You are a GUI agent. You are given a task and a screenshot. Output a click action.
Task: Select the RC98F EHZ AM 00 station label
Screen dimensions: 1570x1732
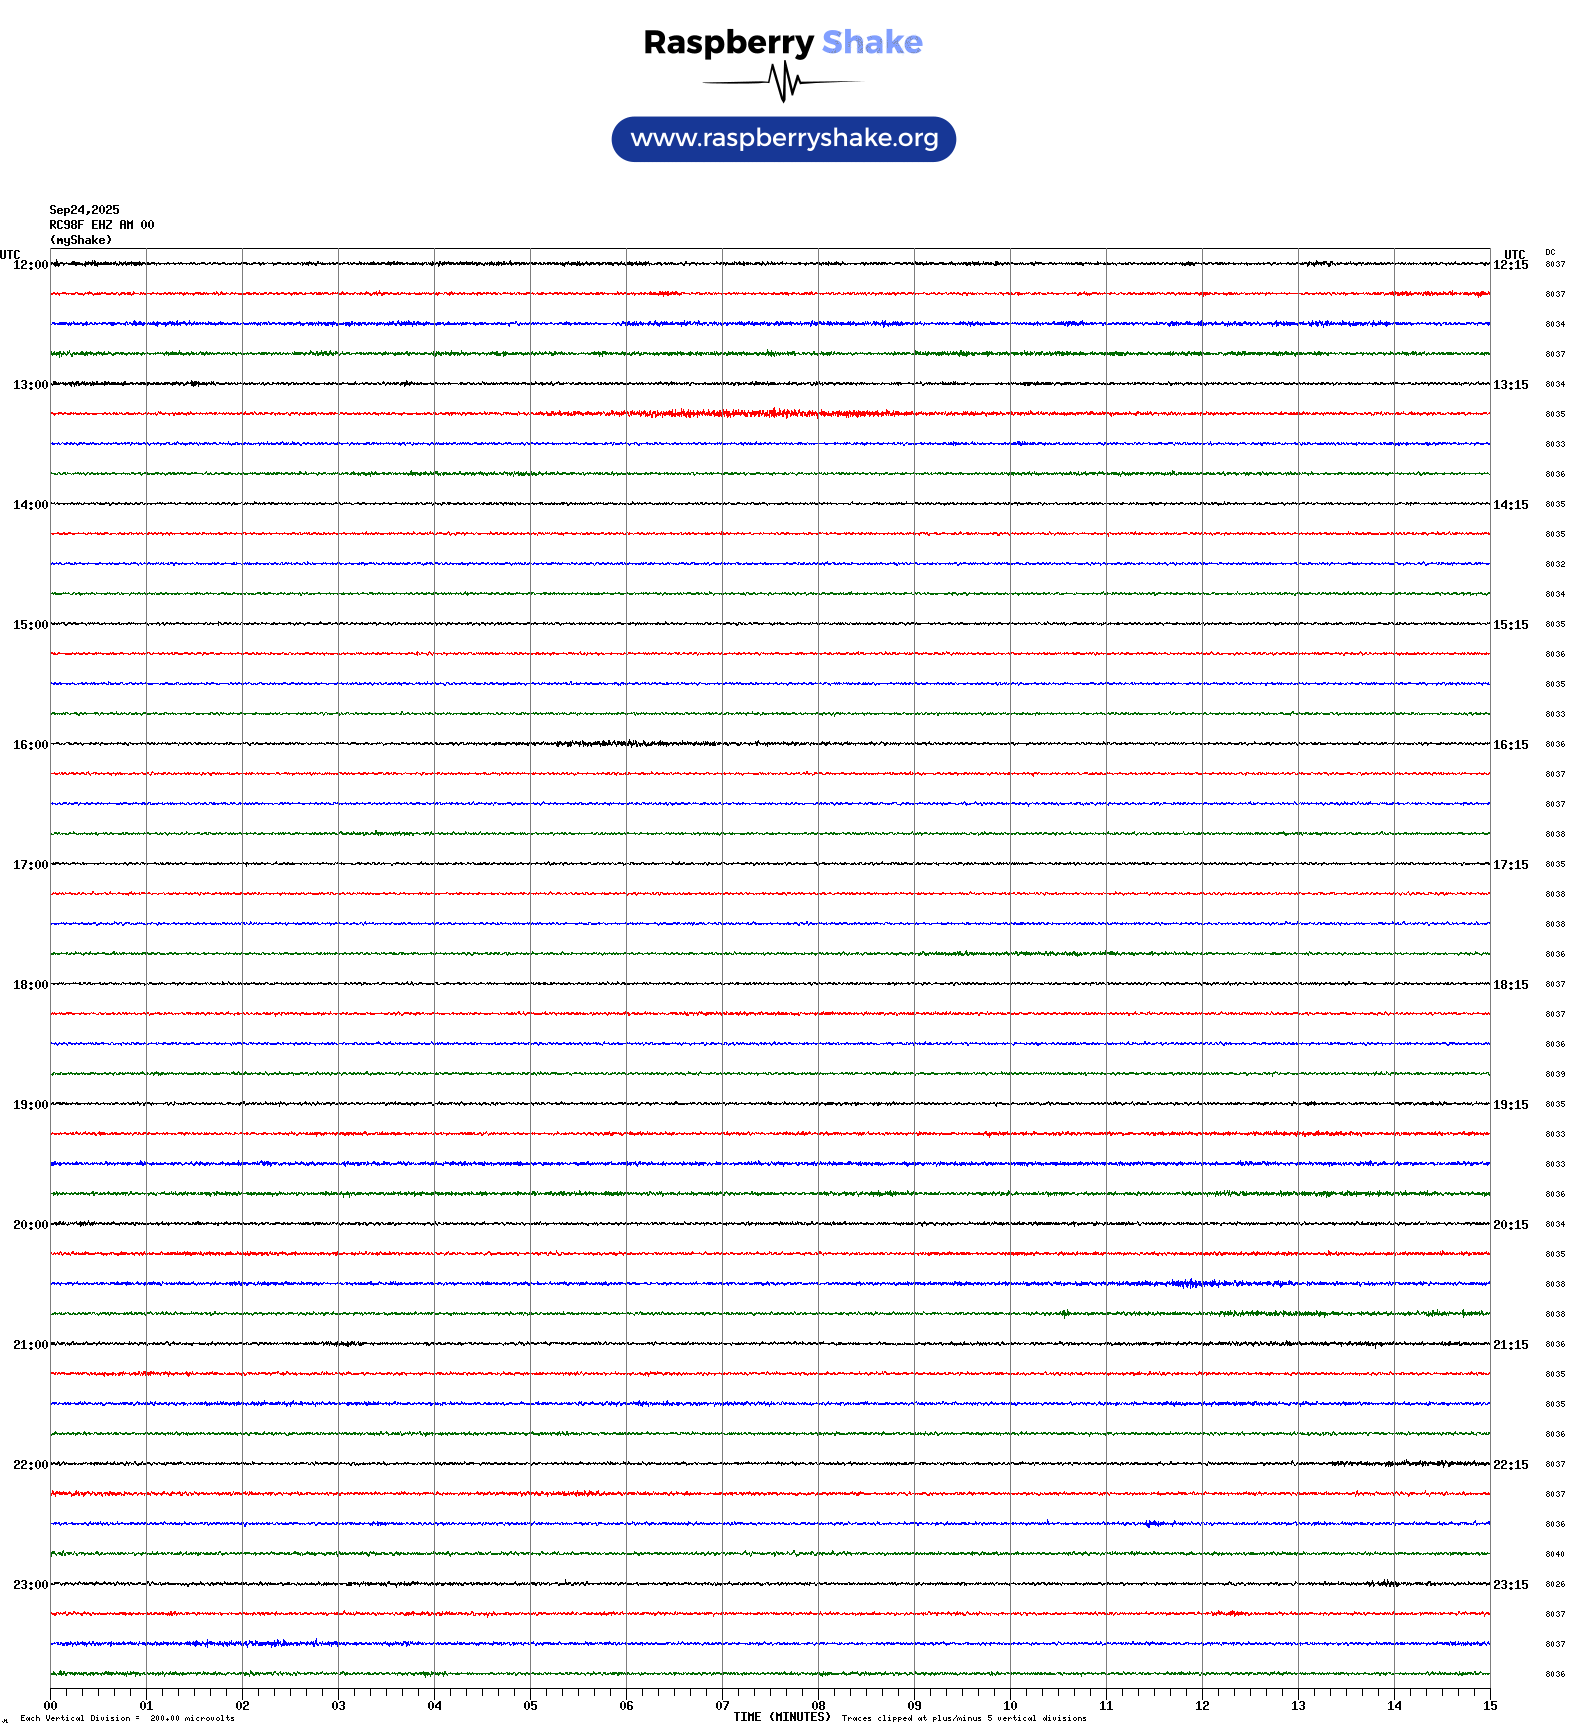click(x=101, y=225)
